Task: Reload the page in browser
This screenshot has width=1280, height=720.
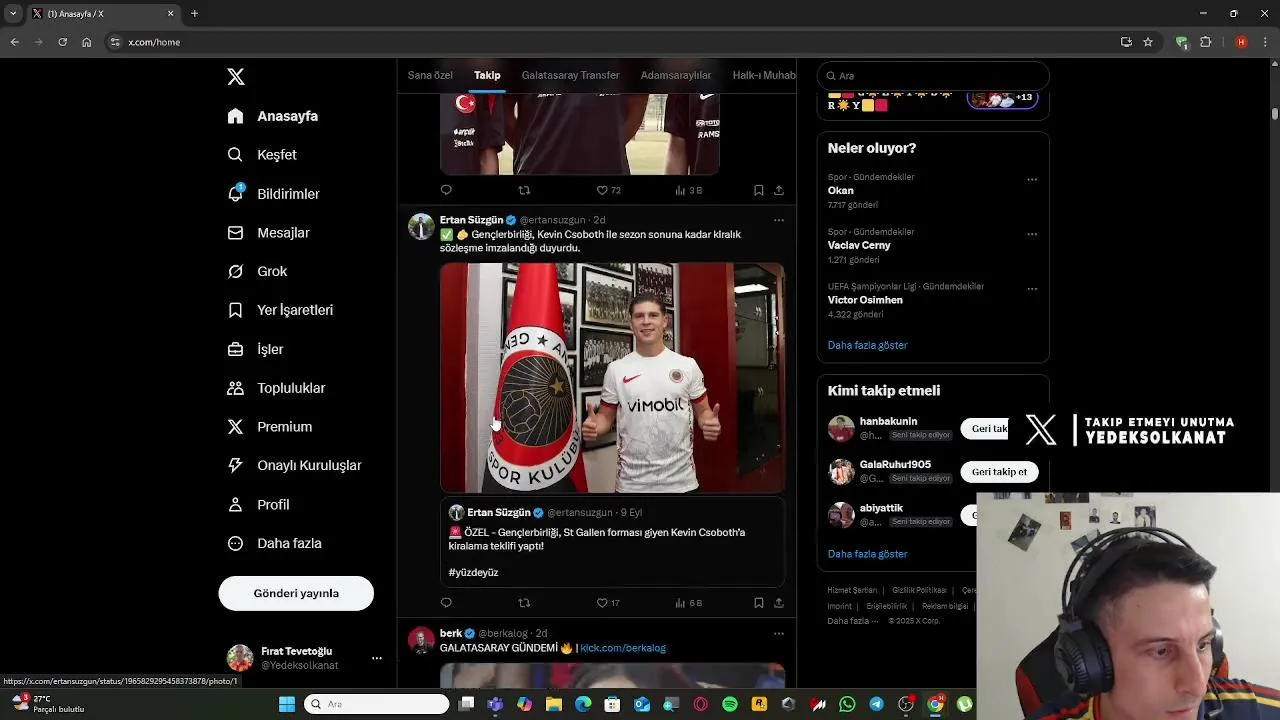Action: click(x=62, y=42)
